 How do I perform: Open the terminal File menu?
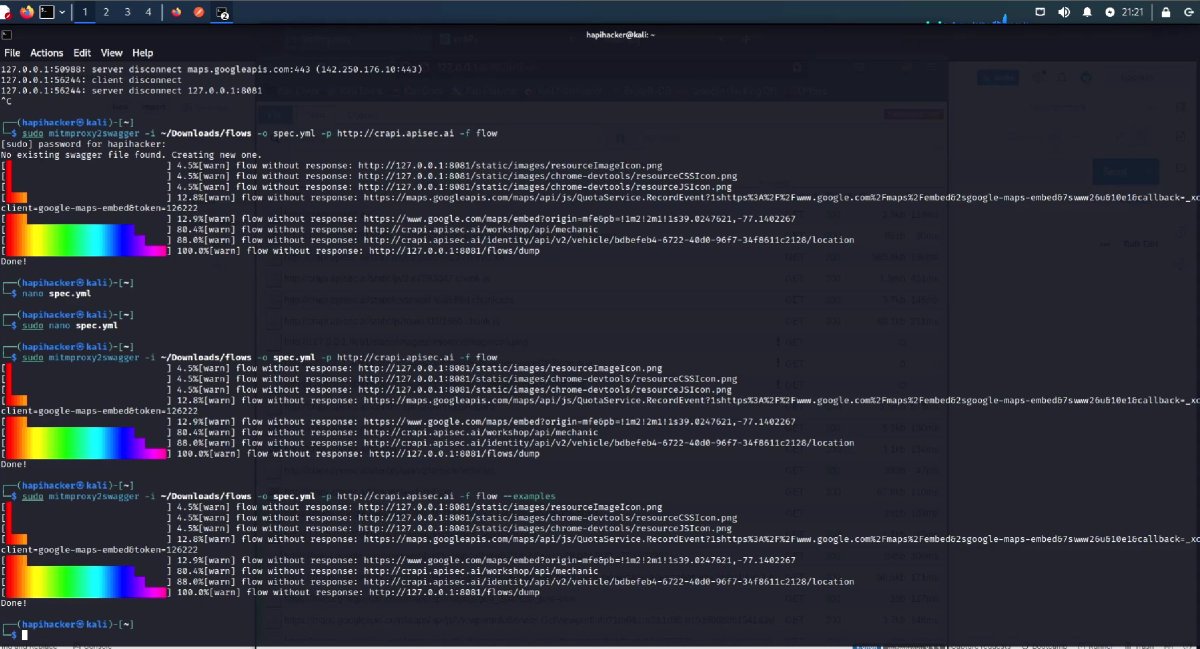pos(12,53)
